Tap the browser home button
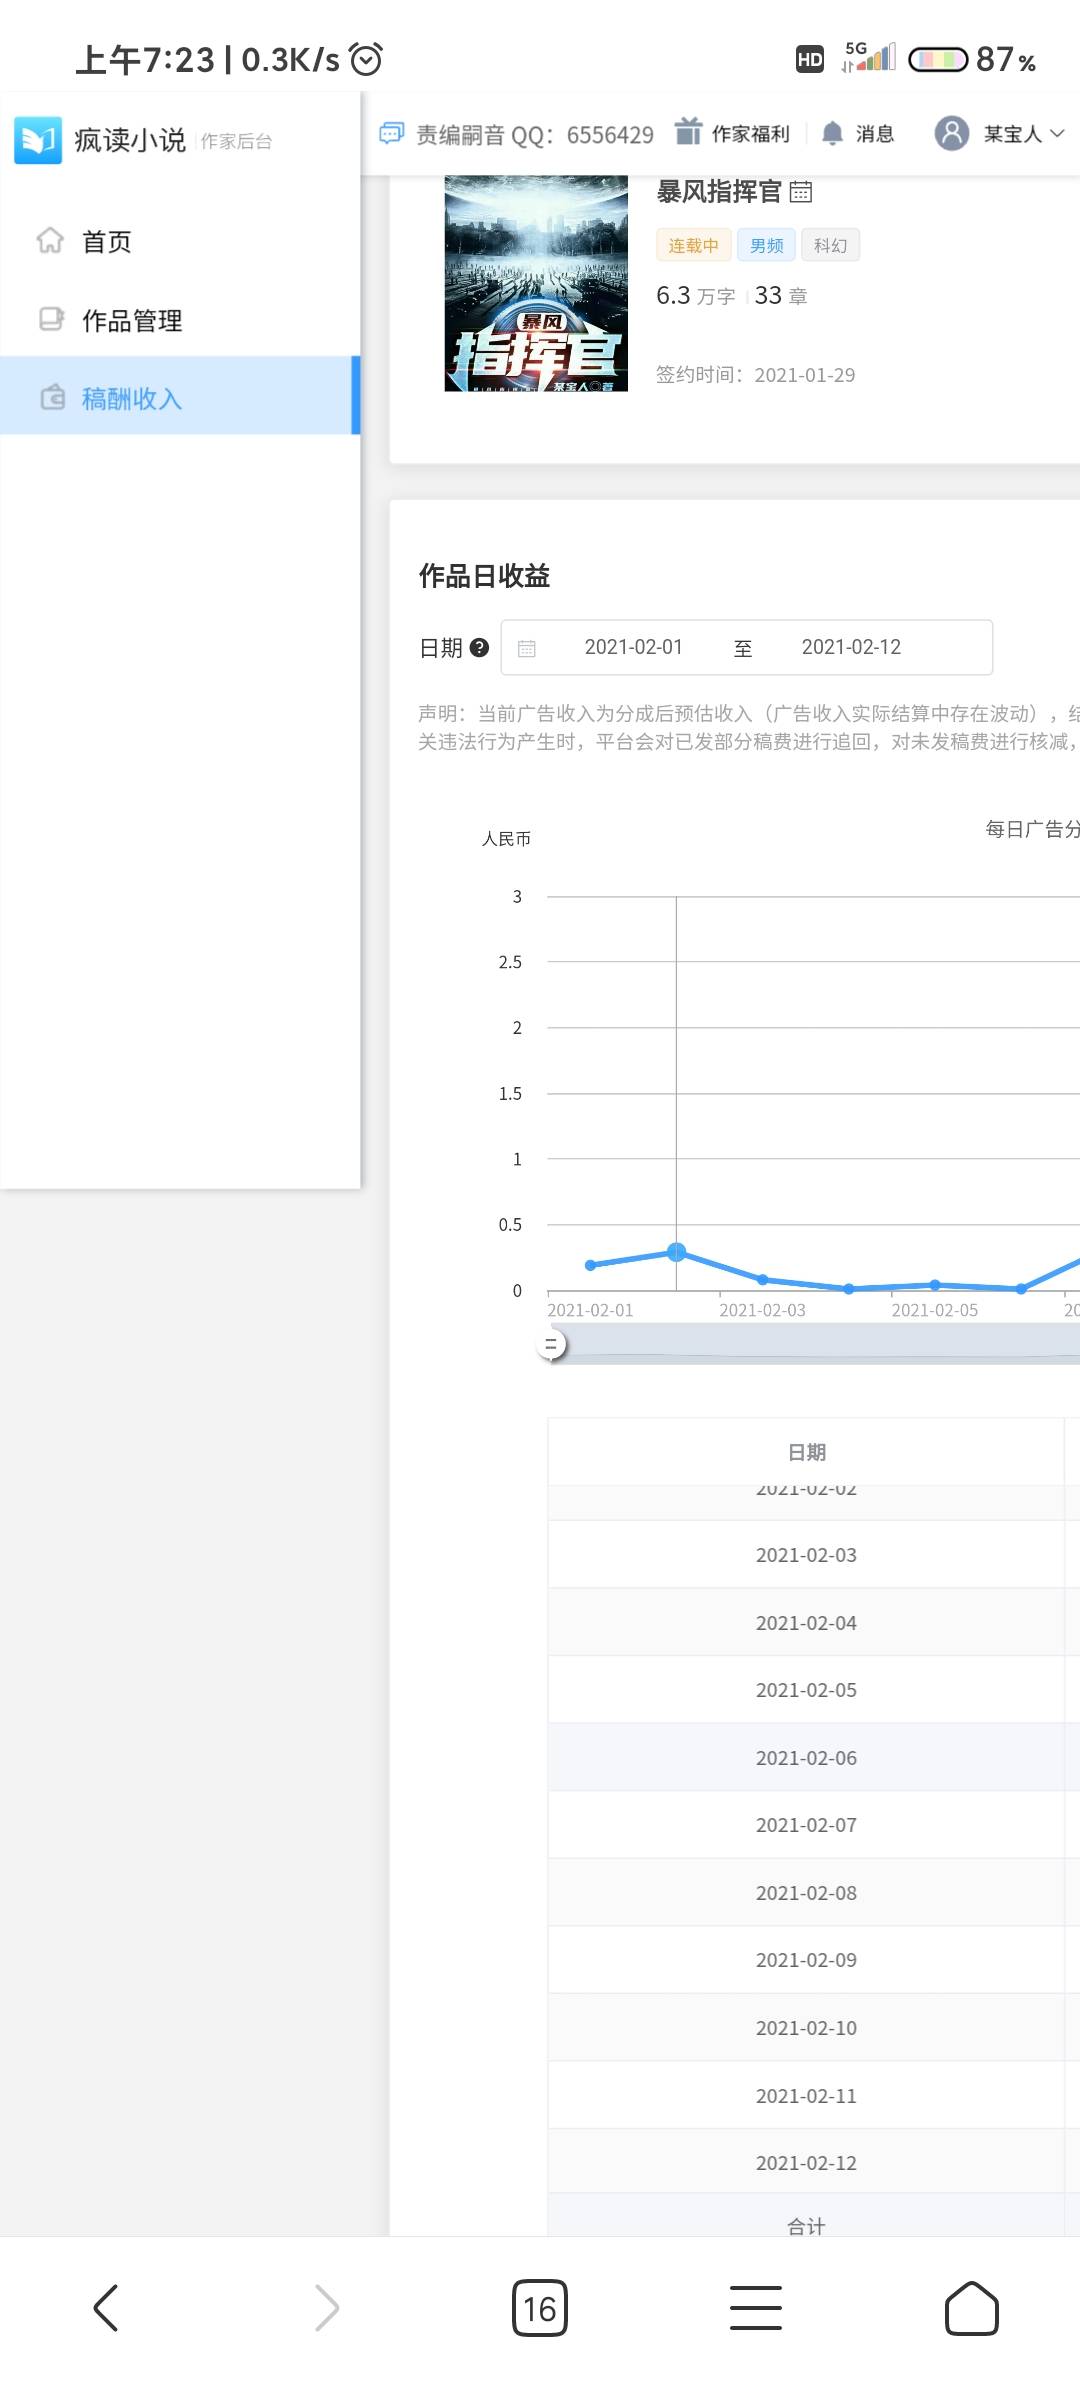Screen dimensions: 1080x2400 (971, 2308)
